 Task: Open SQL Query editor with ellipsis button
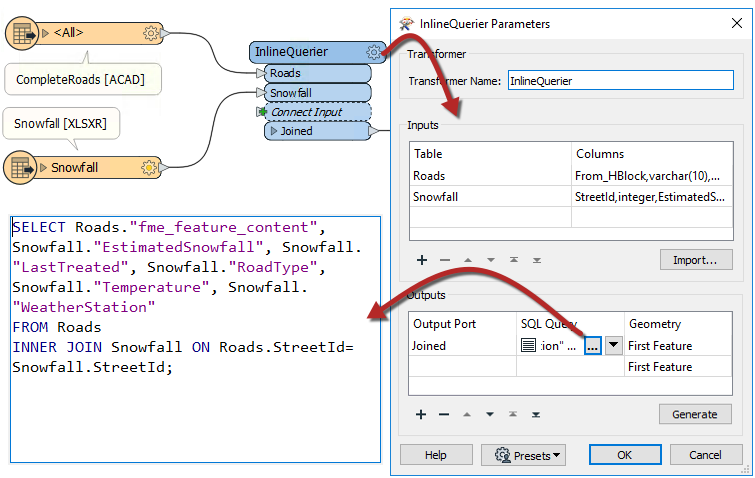point(591,346)
